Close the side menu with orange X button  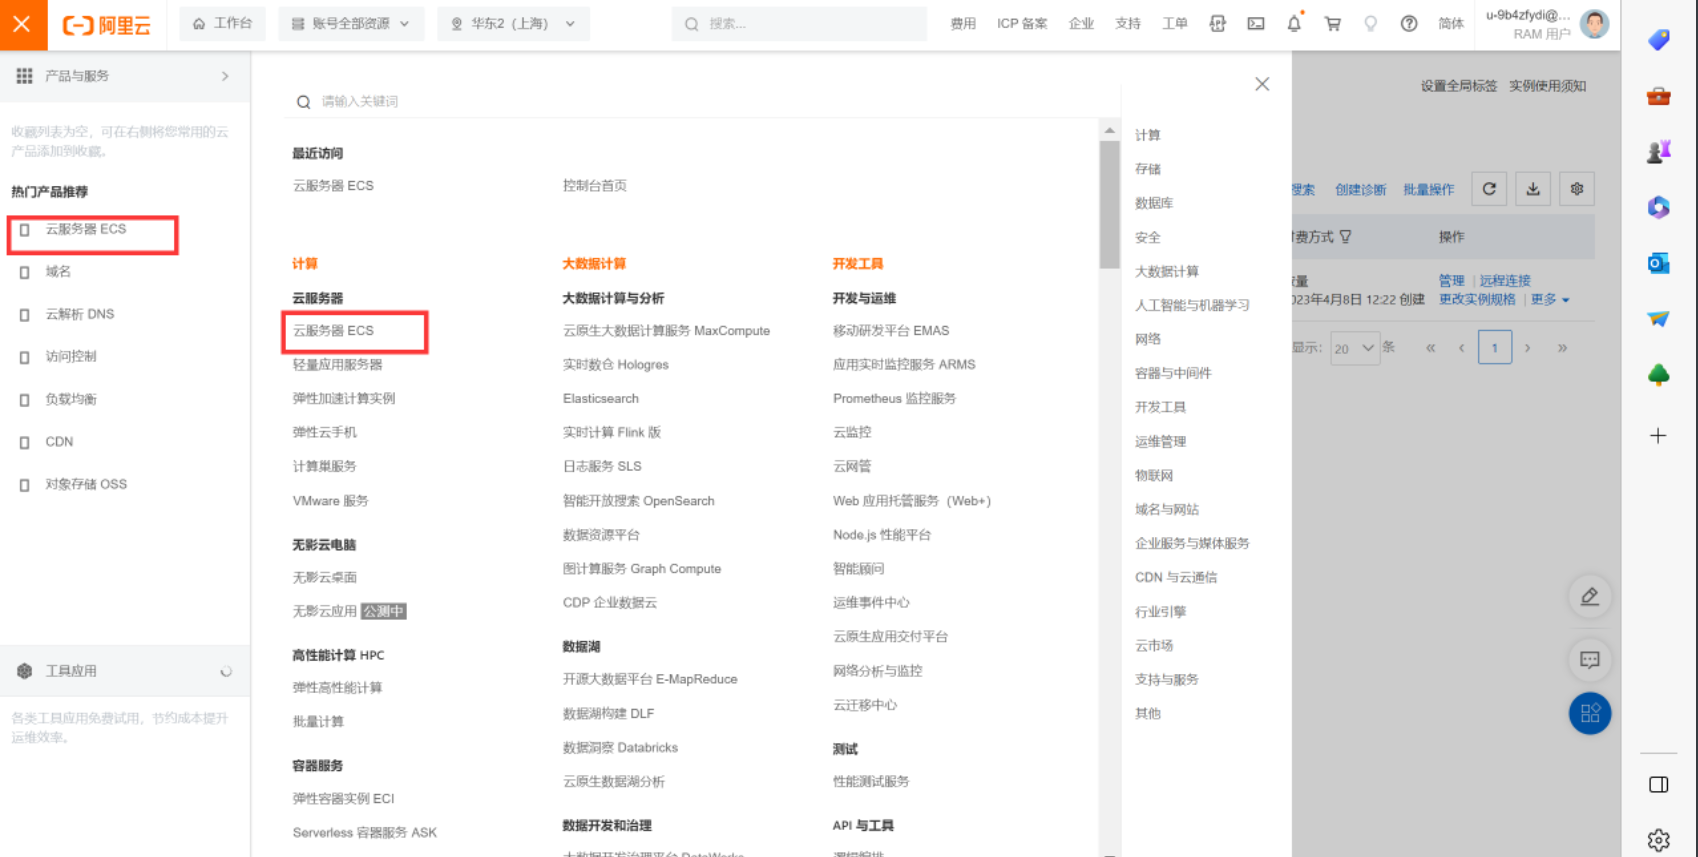click(x=22, y=24)
